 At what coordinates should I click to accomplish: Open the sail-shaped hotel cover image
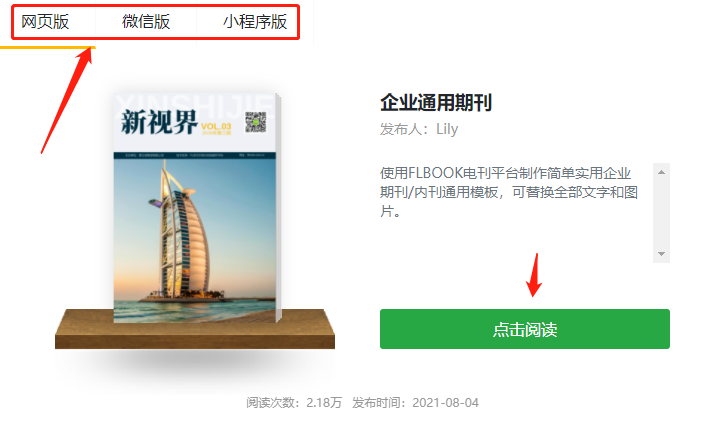[x=195, y=239]
